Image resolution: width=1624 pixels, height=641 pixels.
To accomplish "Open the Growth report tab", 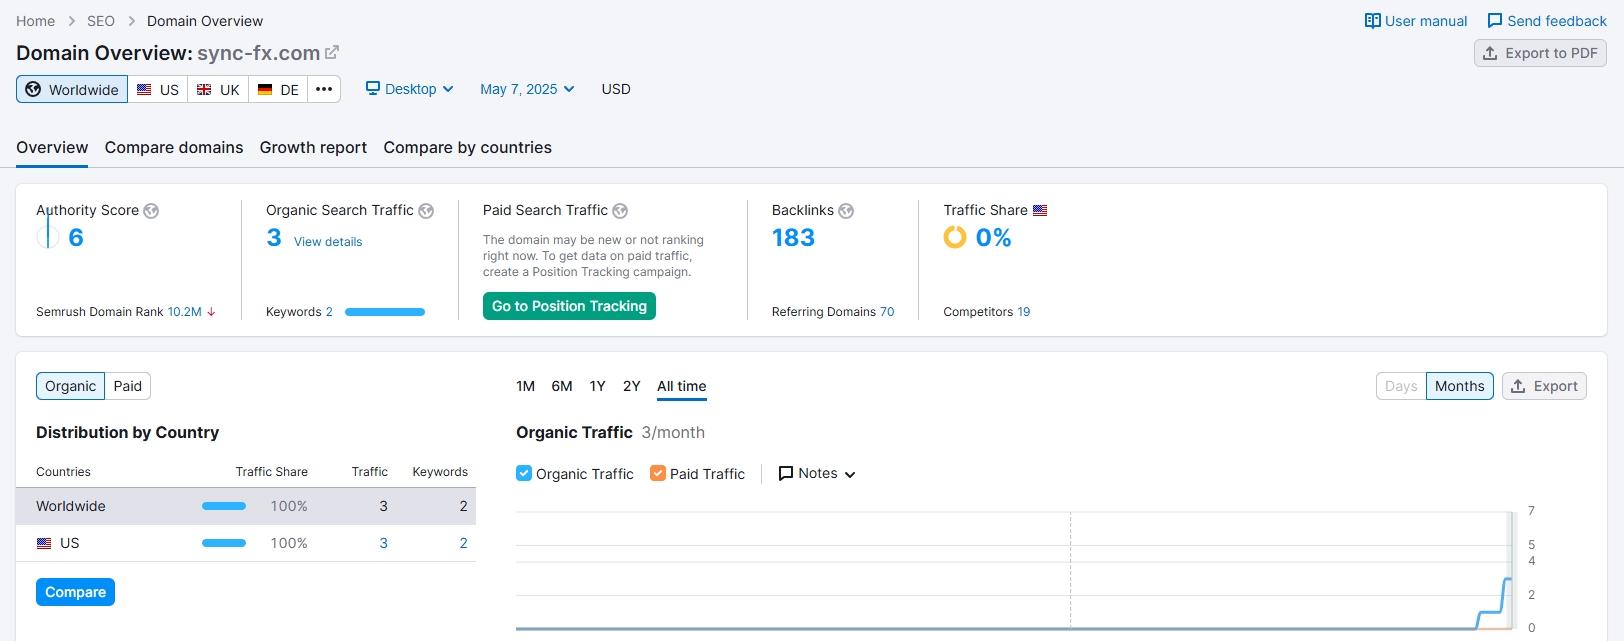I will pyautogui.click(x=313, y=147).
